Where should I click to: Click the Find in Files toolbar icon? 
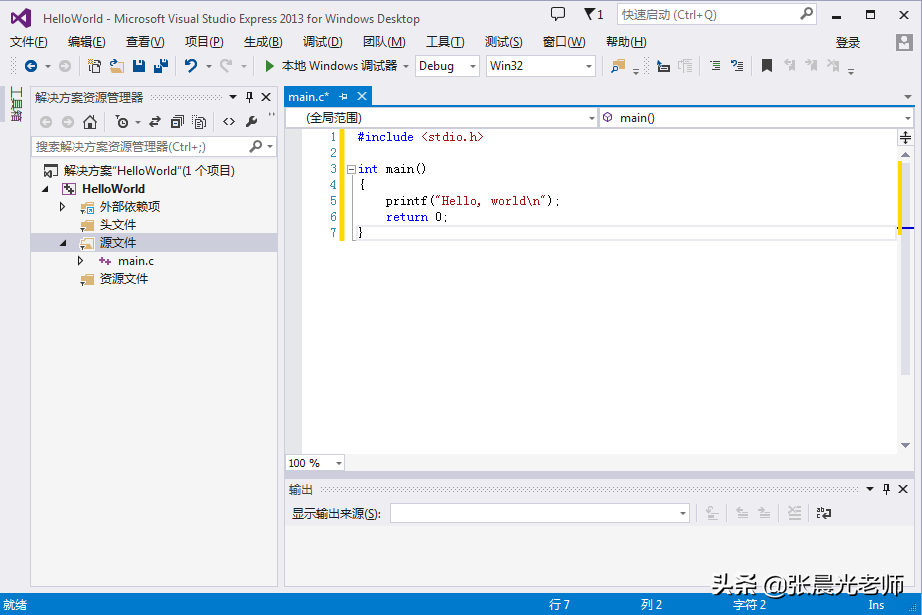[x=617, y=66]
